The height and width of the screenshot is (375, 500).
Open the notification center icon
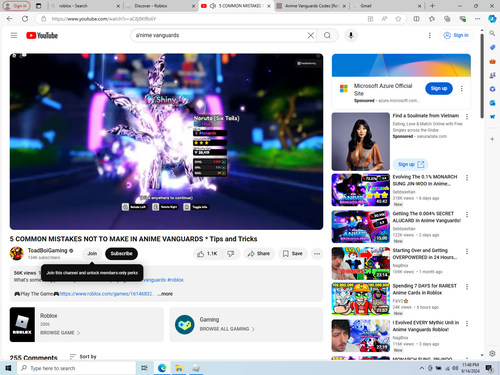tap(489, 368)
